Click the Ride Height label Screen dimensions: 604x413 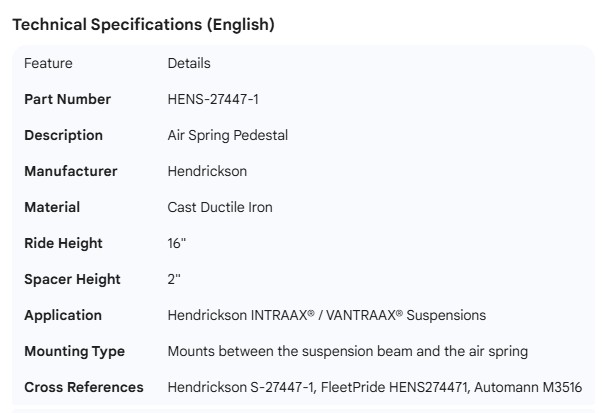click(x=63, y=243)
